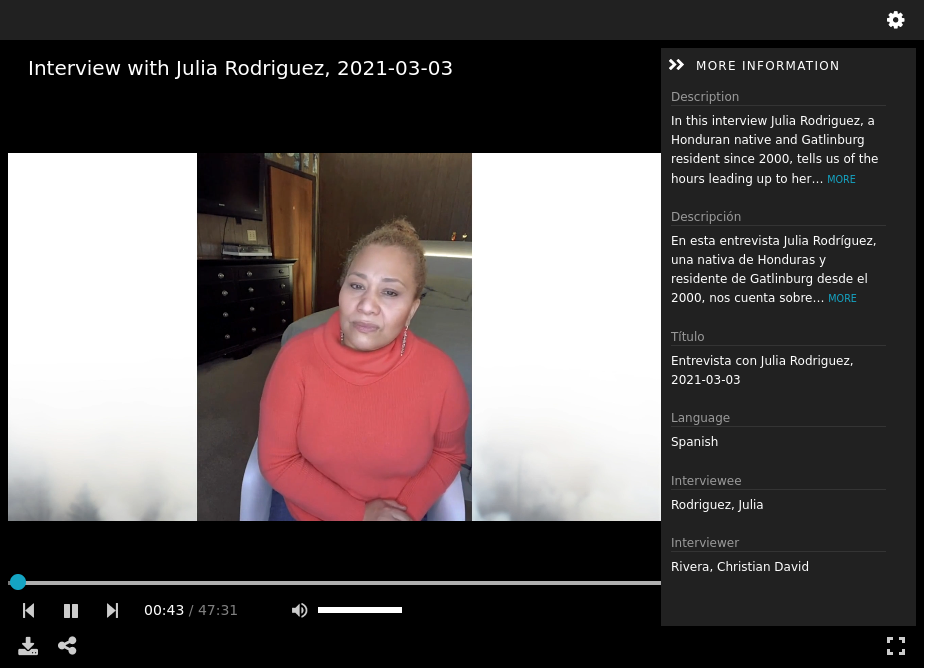Click the video frame of Julia Rodriguez

[x=334, y=337]
